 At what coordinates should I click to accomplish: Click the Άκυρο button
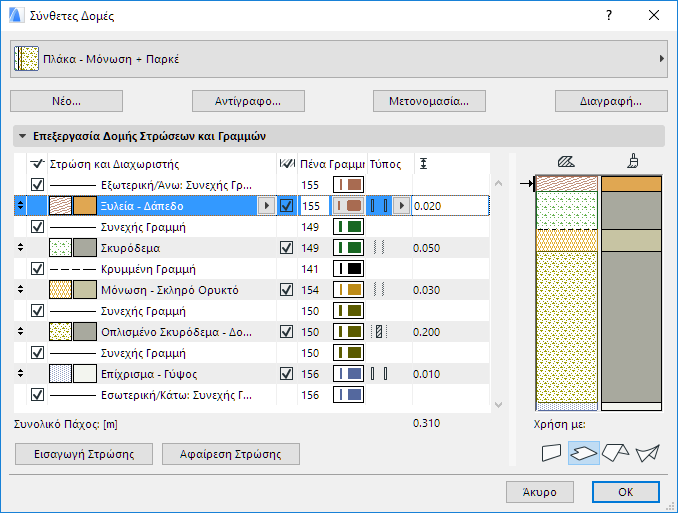tap(540, 492)
